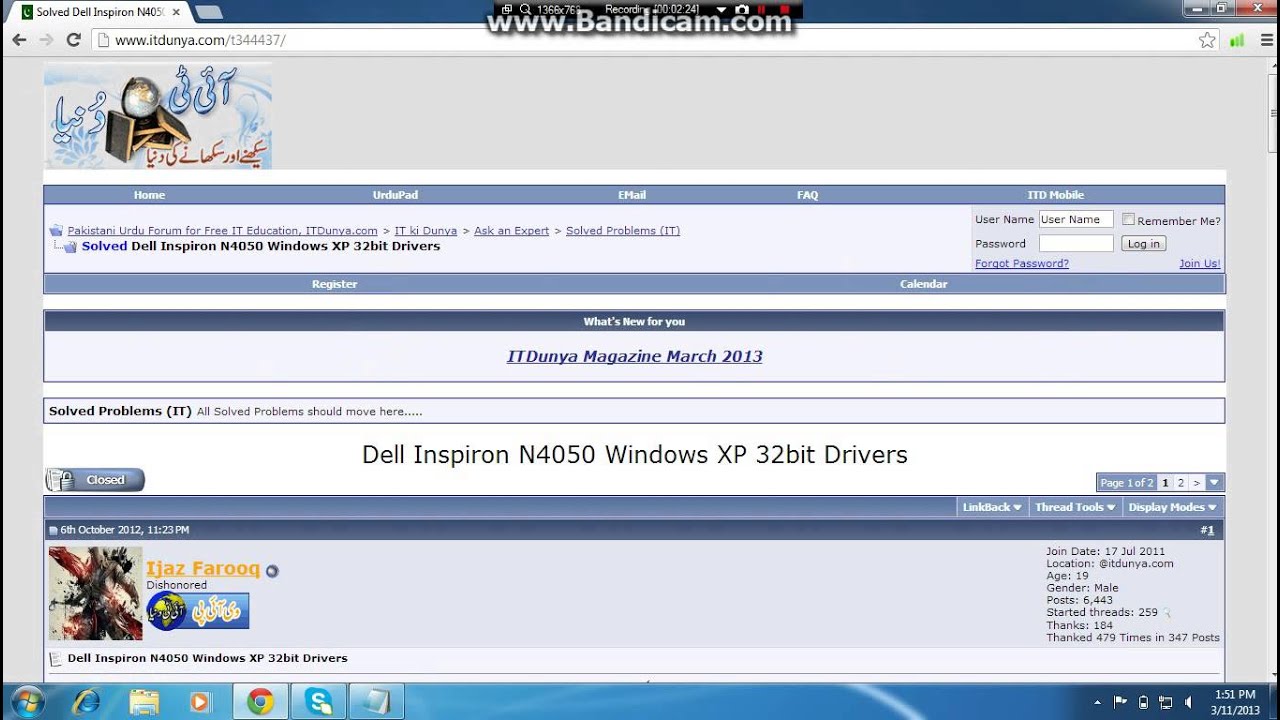
Task: Open the Calendar menu item
Action: pyautogui.click(x=923, y=284)
